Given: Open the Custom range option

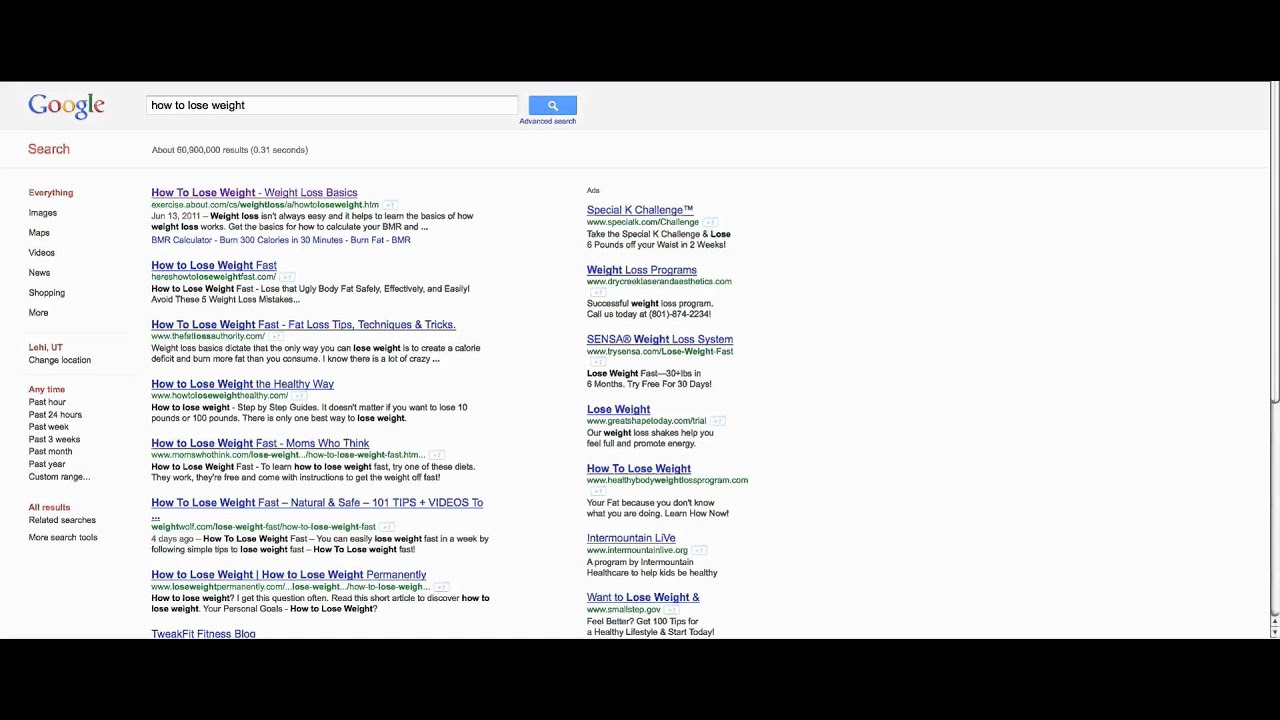Looking at the screenshot, I should click(x=59, y=476).
